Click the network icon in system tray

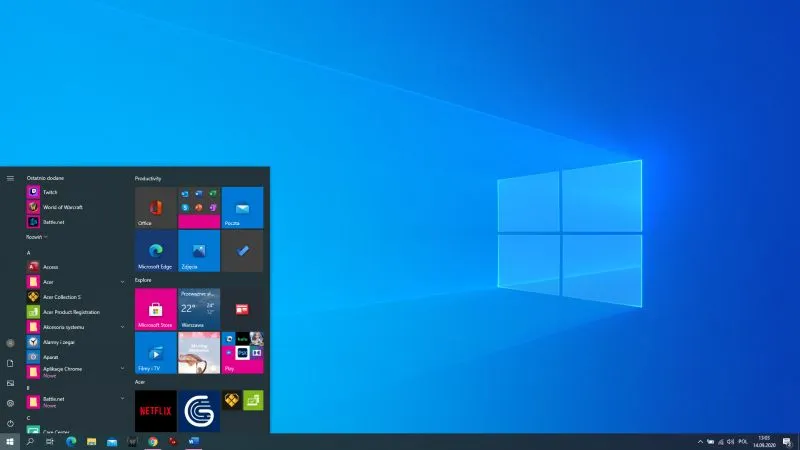tap(720, 442)
